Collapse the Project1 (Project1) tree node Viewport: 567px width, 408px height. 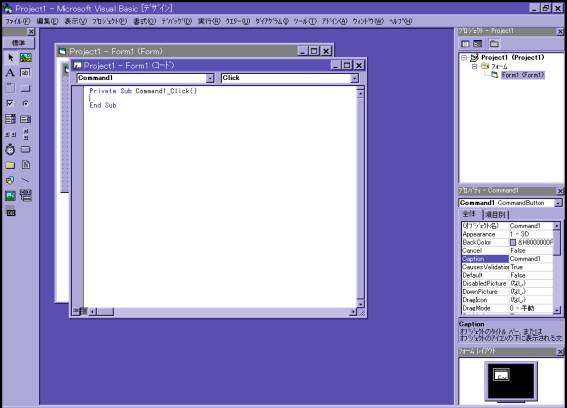click(464, 58)
